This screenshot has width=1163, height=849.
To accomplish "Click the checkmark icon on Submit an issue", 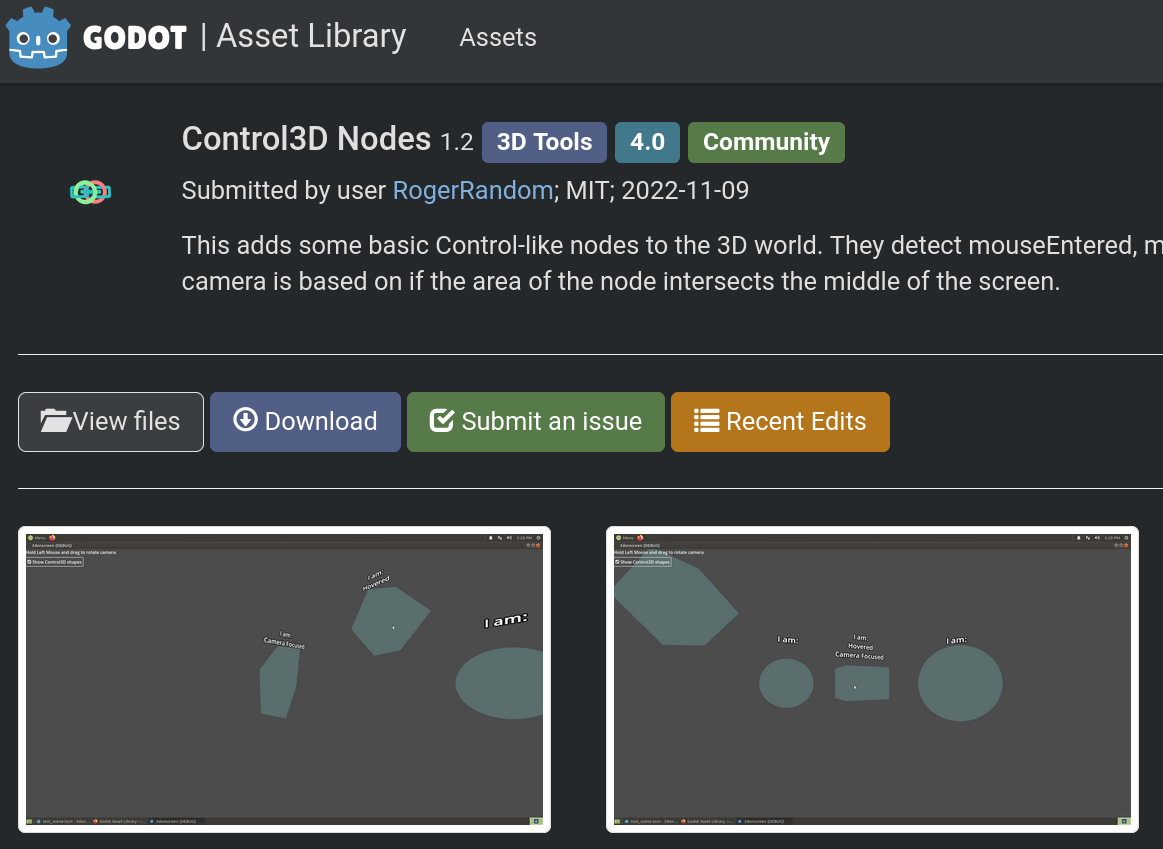I will [x=441, y=420].
